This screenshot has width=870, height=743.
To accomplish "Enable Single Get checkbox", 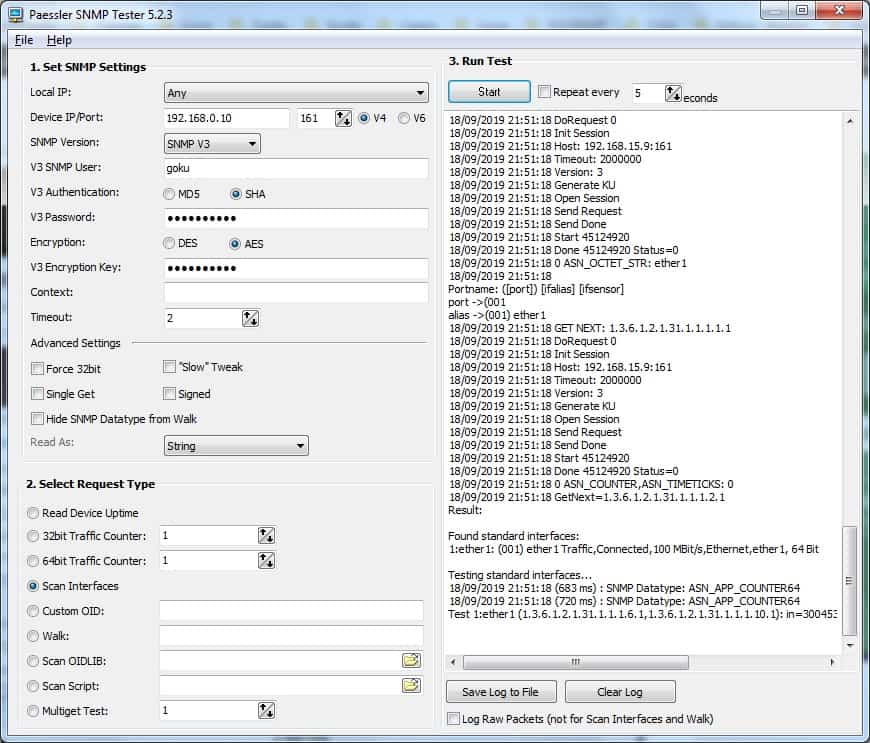I will pos(37,393).
